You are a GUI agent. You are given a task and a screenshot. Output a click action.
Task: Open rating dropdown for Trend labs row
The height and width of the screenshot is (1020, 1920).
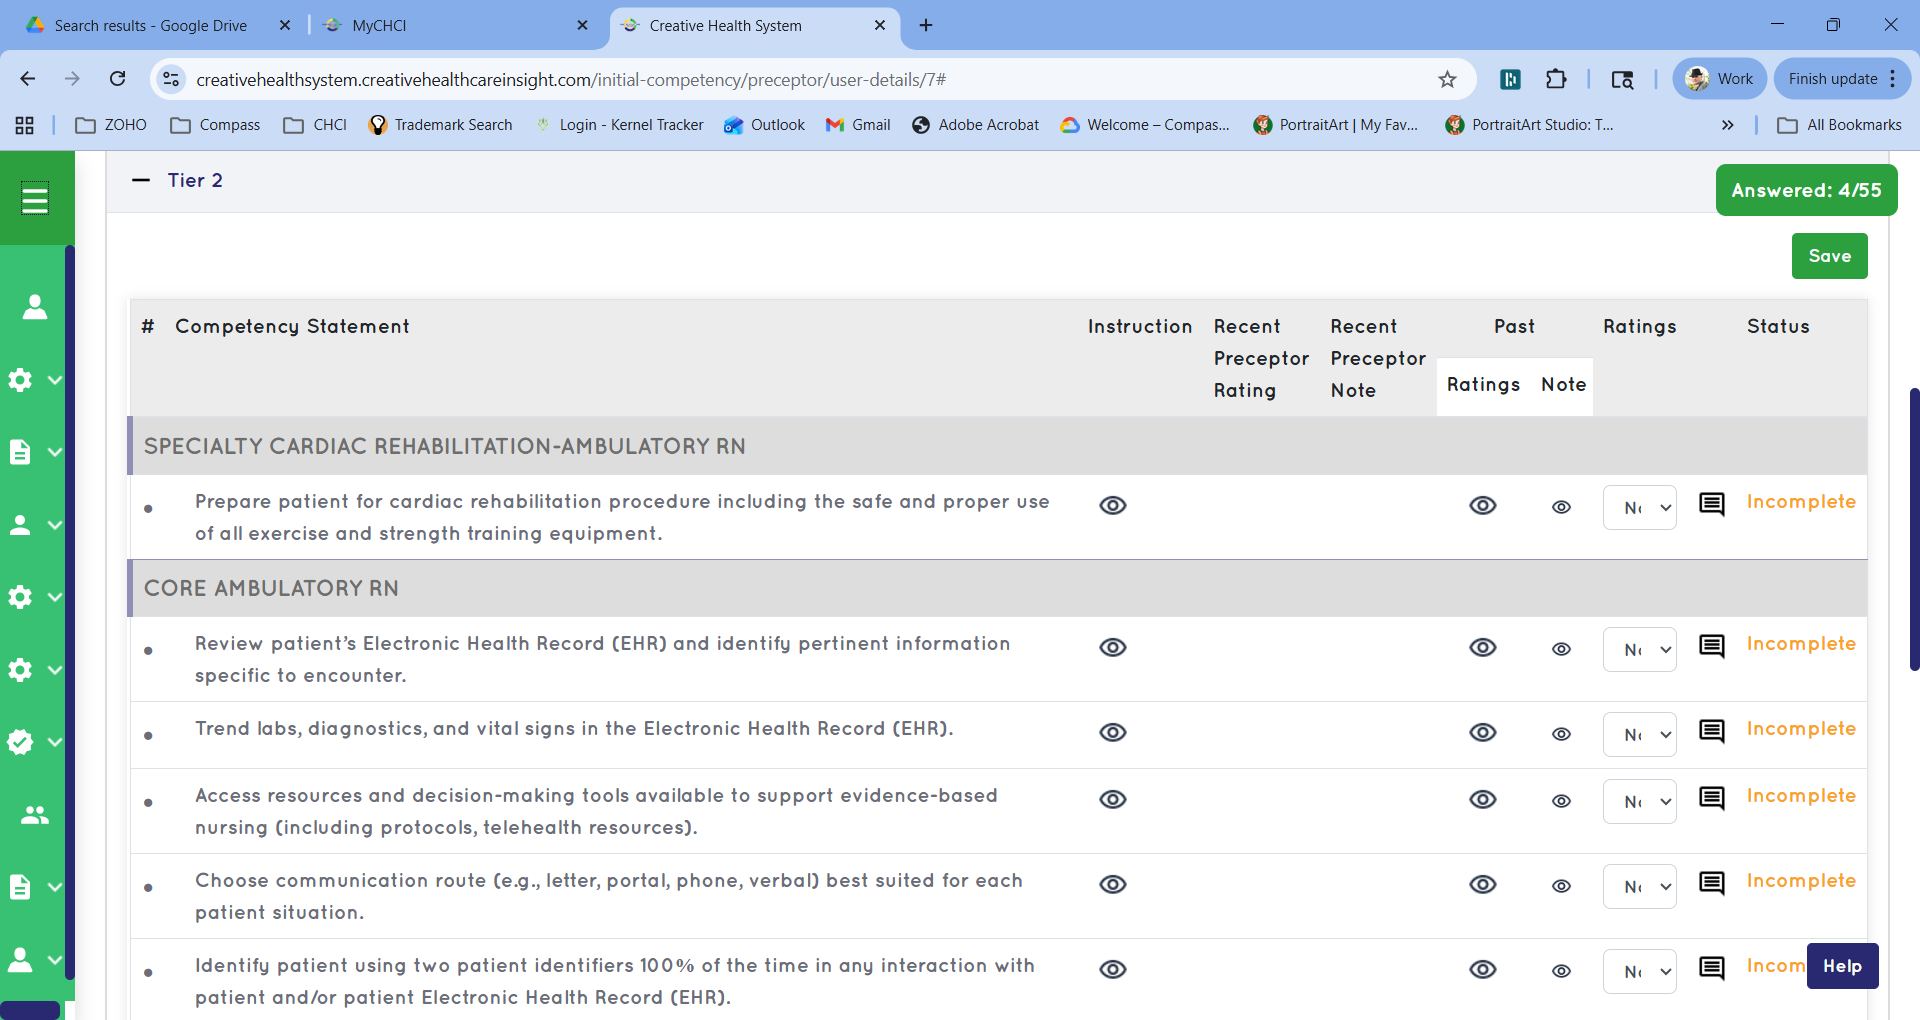(x=1640, y=734)
